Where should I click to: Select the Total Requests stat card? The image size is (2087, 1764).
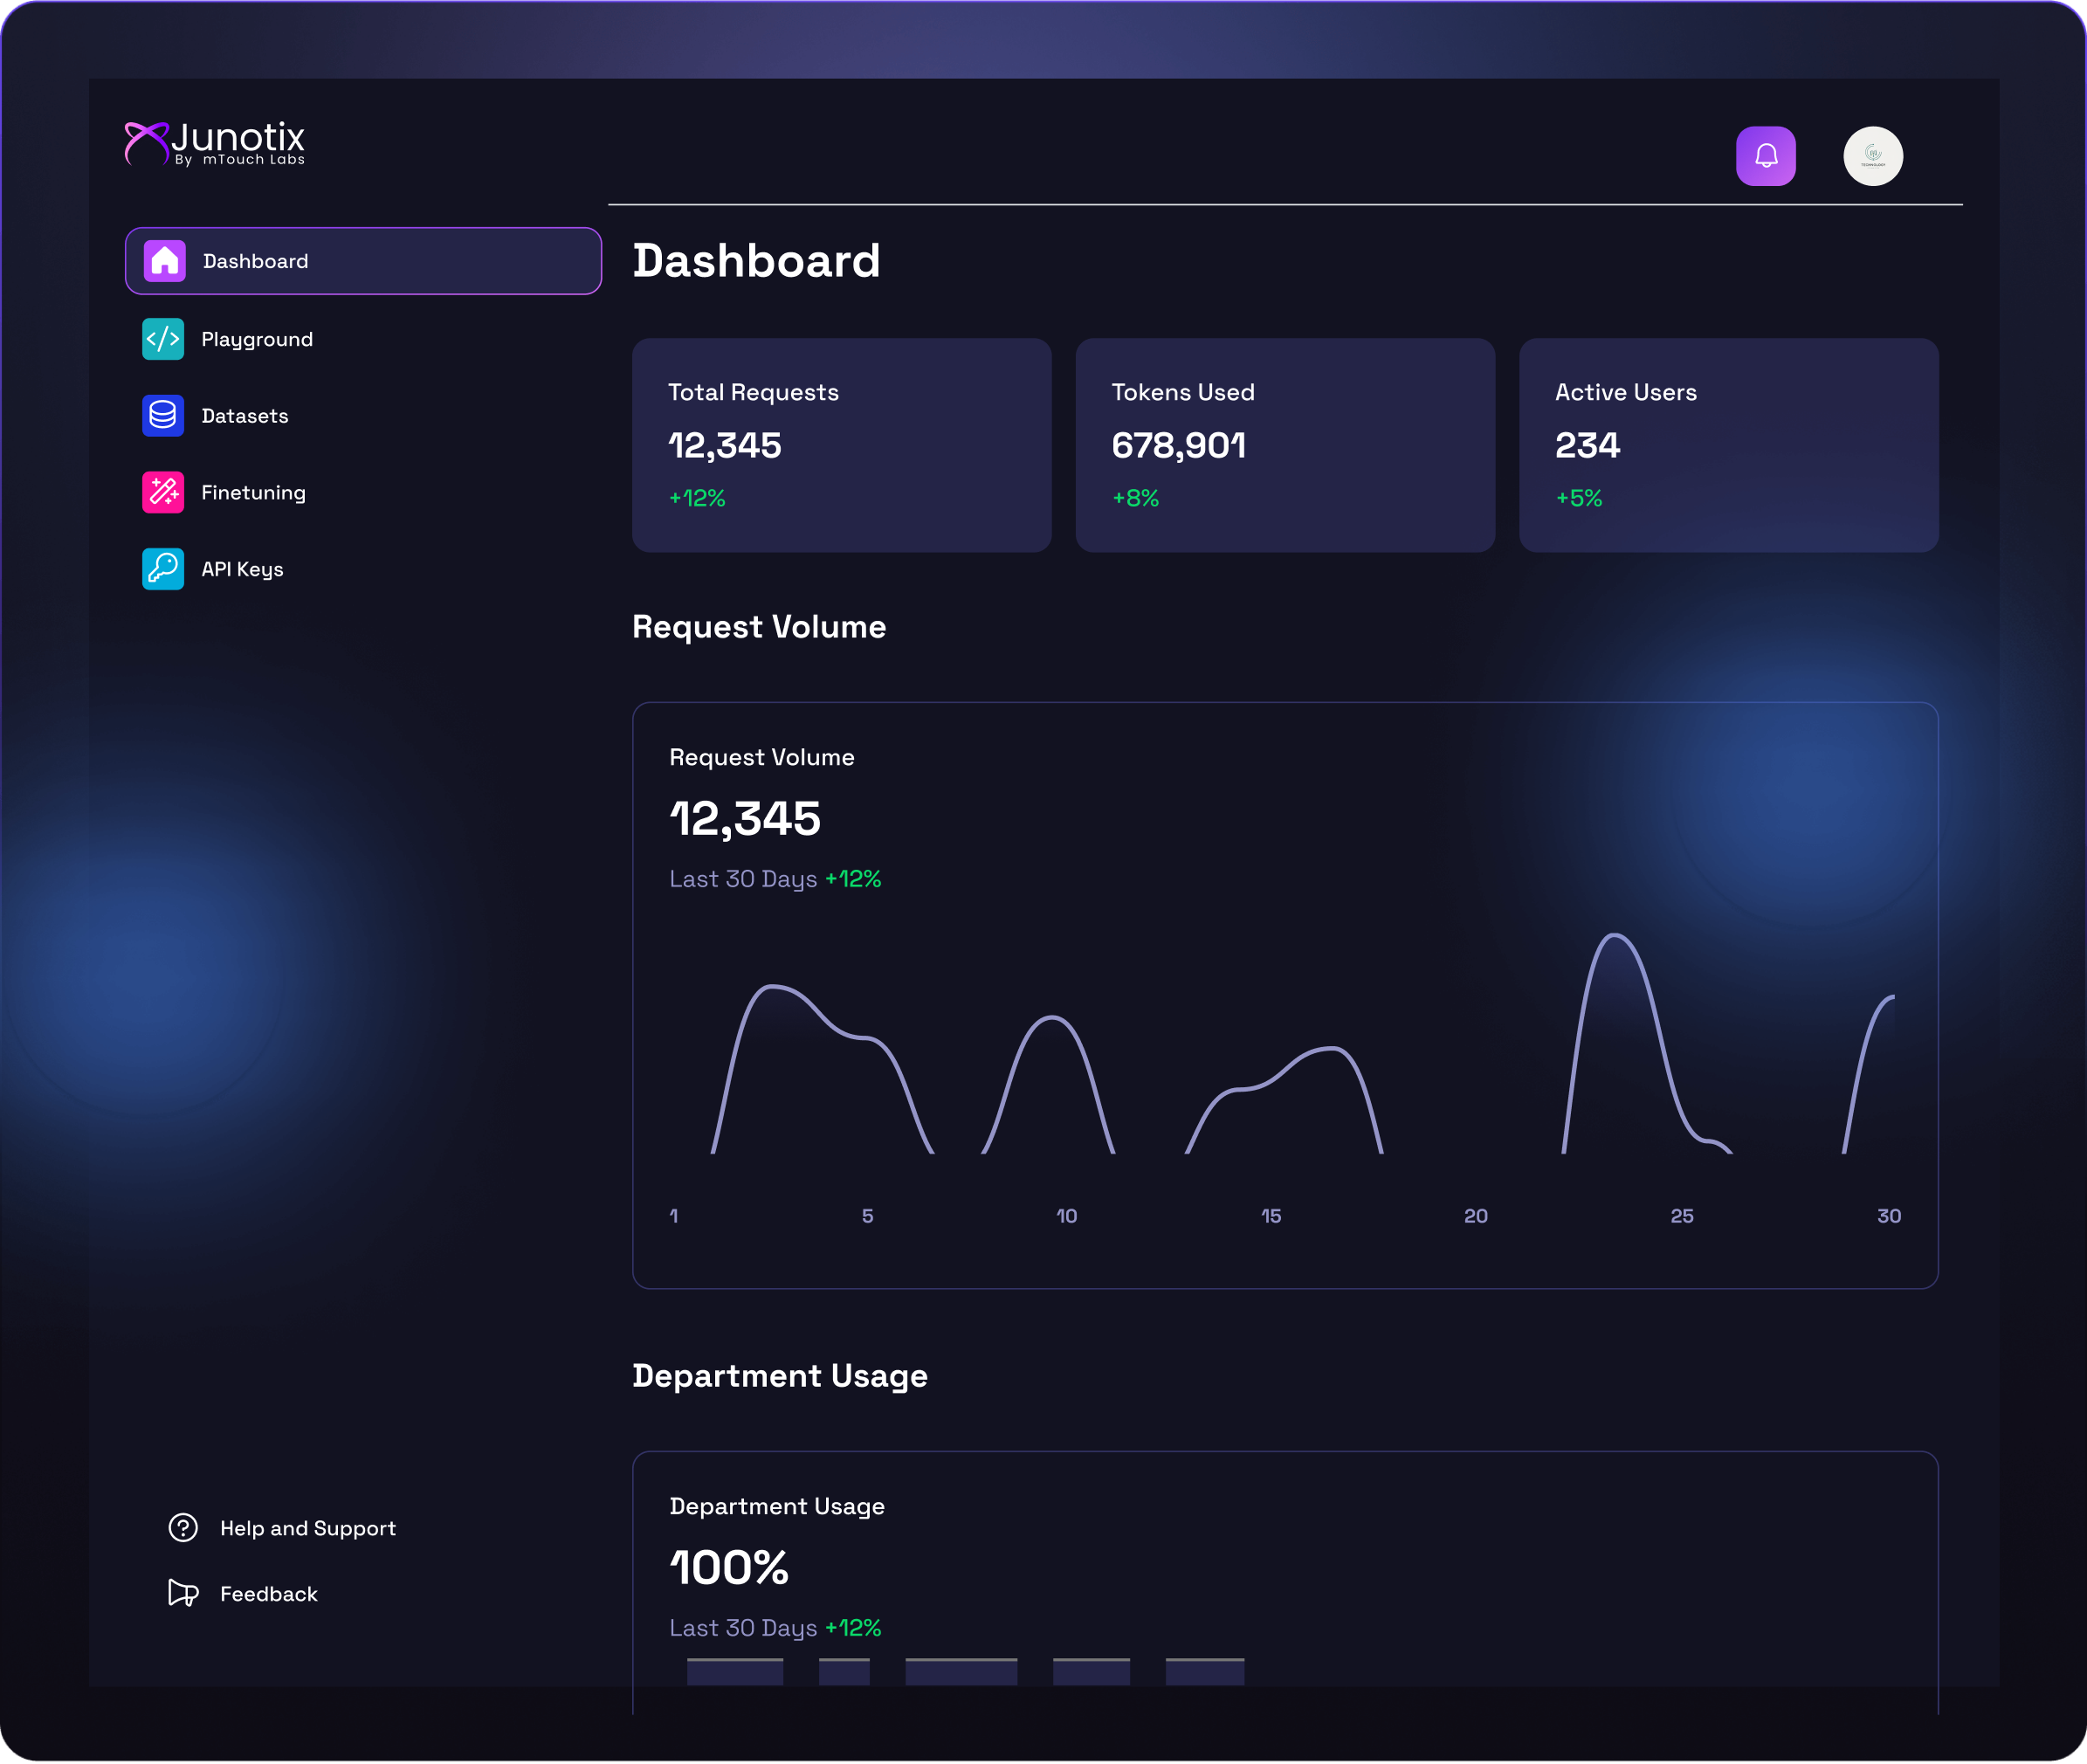coord(841,445)
